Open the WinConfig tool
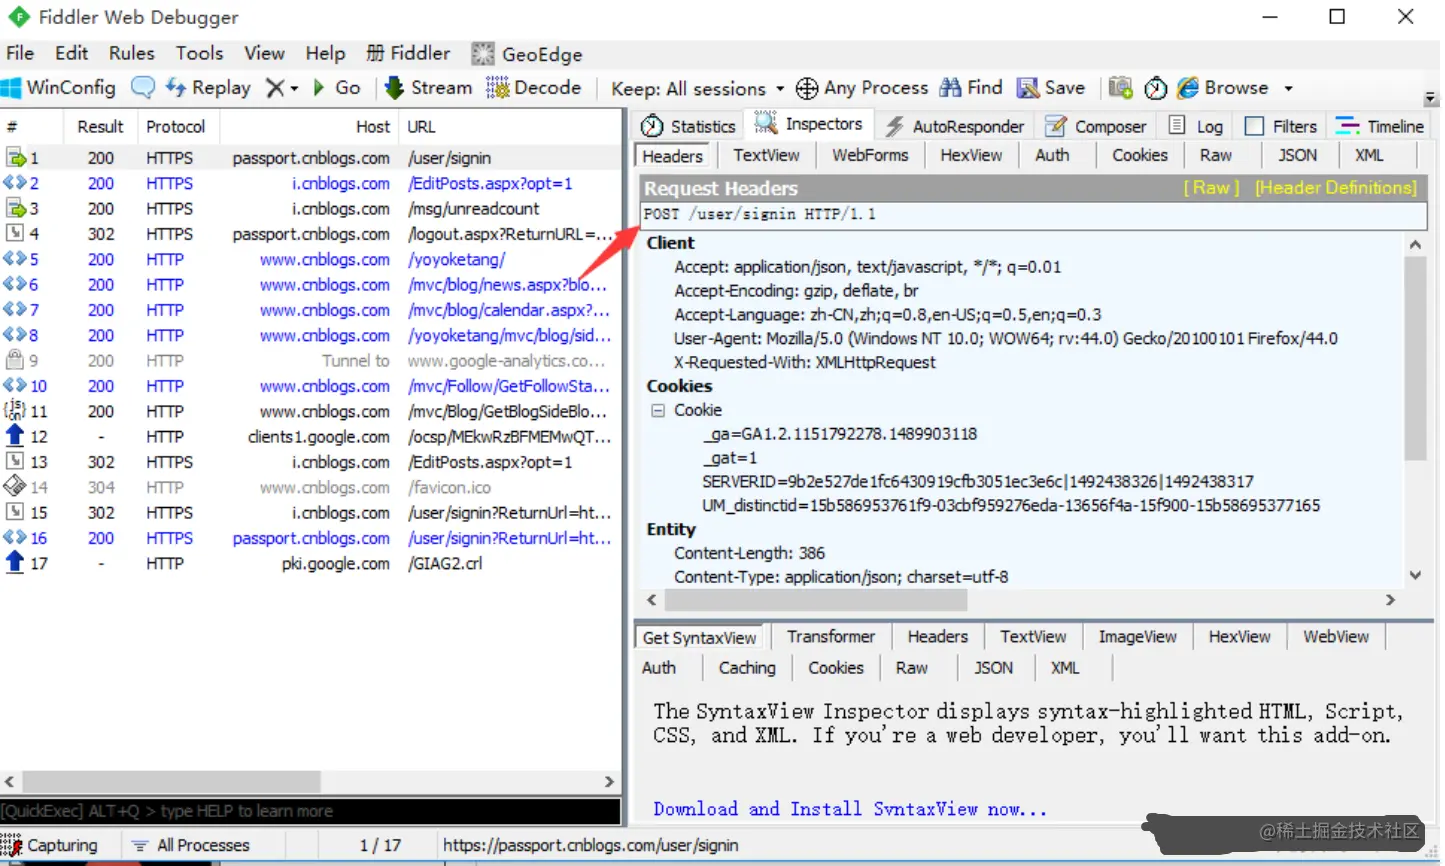 coord(59,88)
